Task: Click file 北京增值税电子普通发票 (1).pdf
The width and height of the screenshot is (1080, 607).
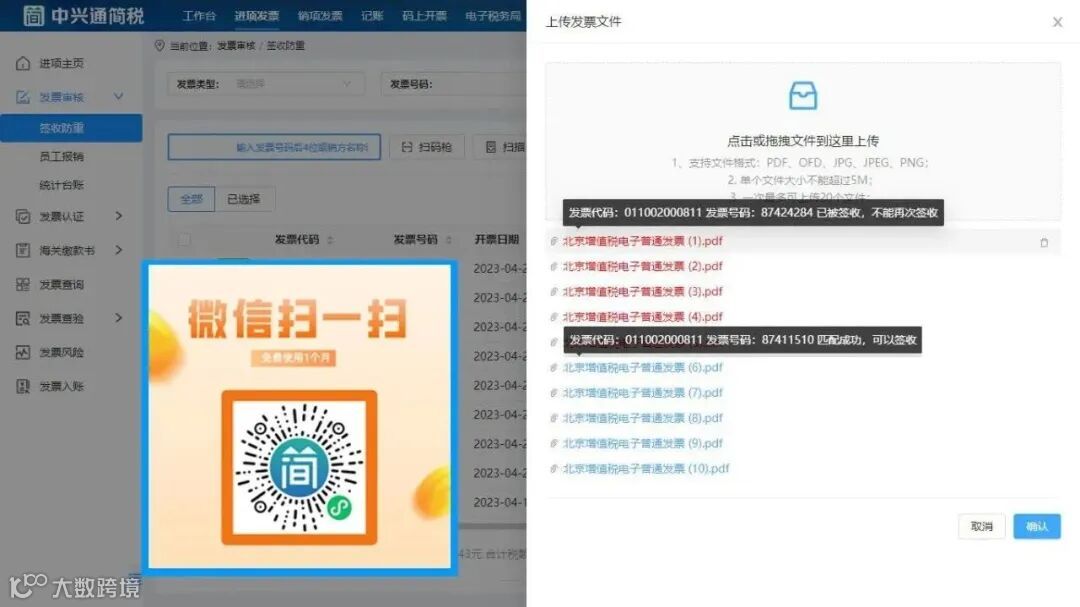Action: (643, 241)
